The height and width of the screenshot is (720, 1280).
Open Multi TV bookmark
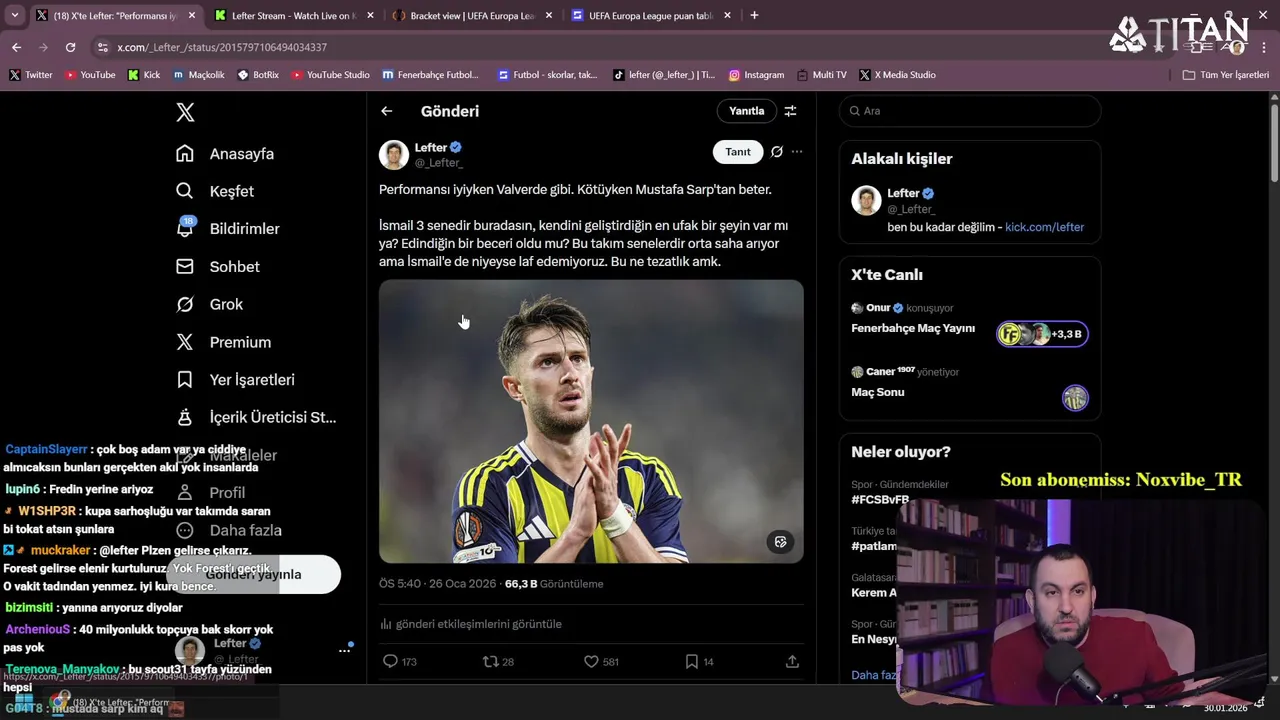click(822, 75)
